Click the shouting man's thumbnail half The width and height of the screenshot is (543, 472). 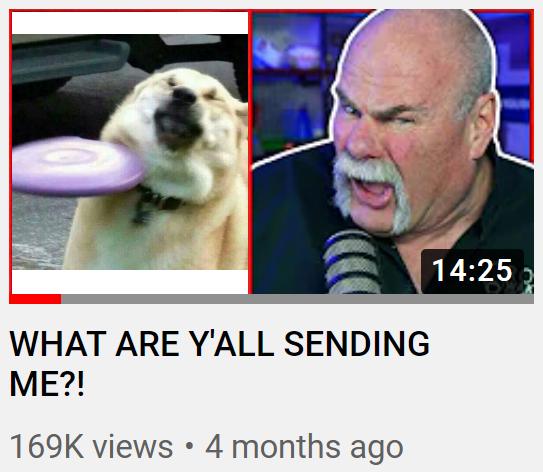coord(393,152)
